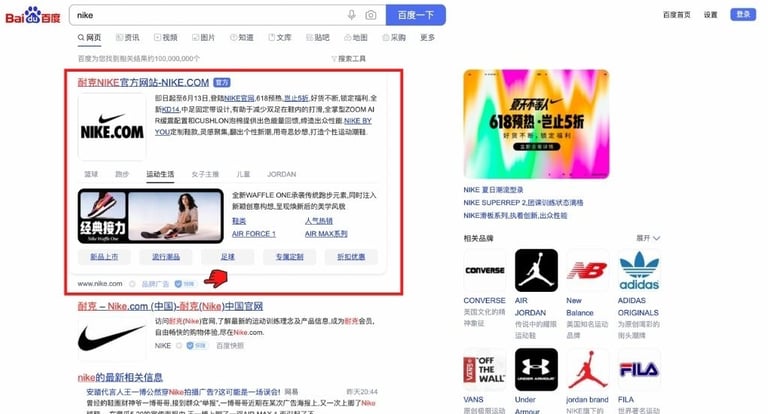768x414 pixels.
Task: Open the KD14 inline link
Action: (170, 110)
